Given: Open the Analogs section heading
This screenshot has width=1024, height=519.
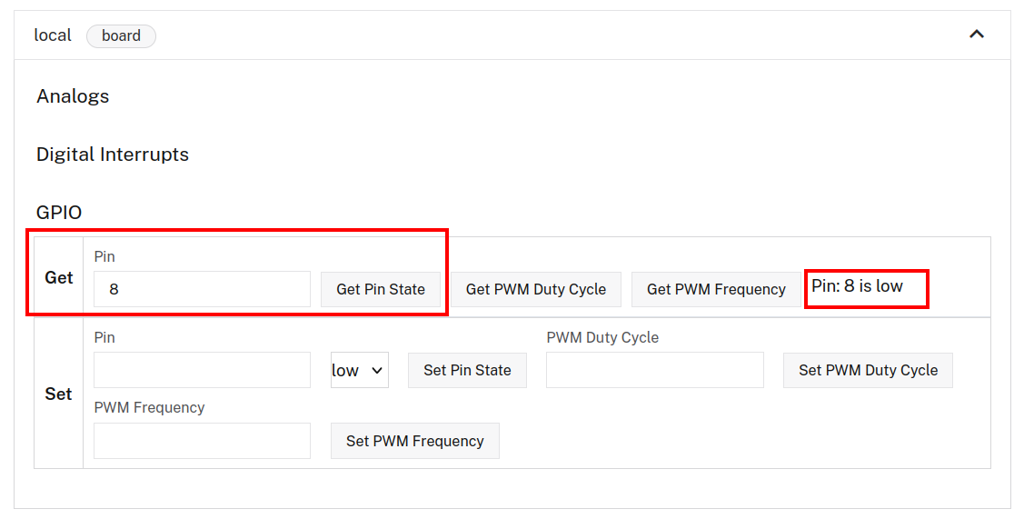Looking at the screenshot, I should (73, 96).
